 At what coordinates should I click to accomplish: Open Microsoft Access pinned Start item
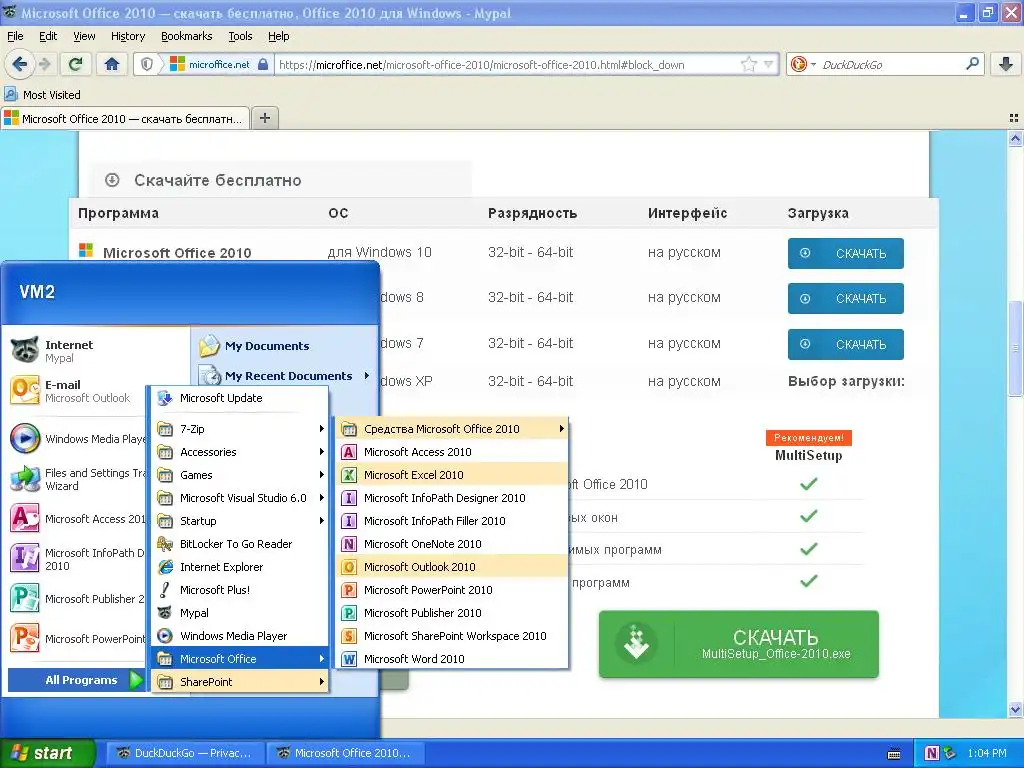click(x=78, y=519)
